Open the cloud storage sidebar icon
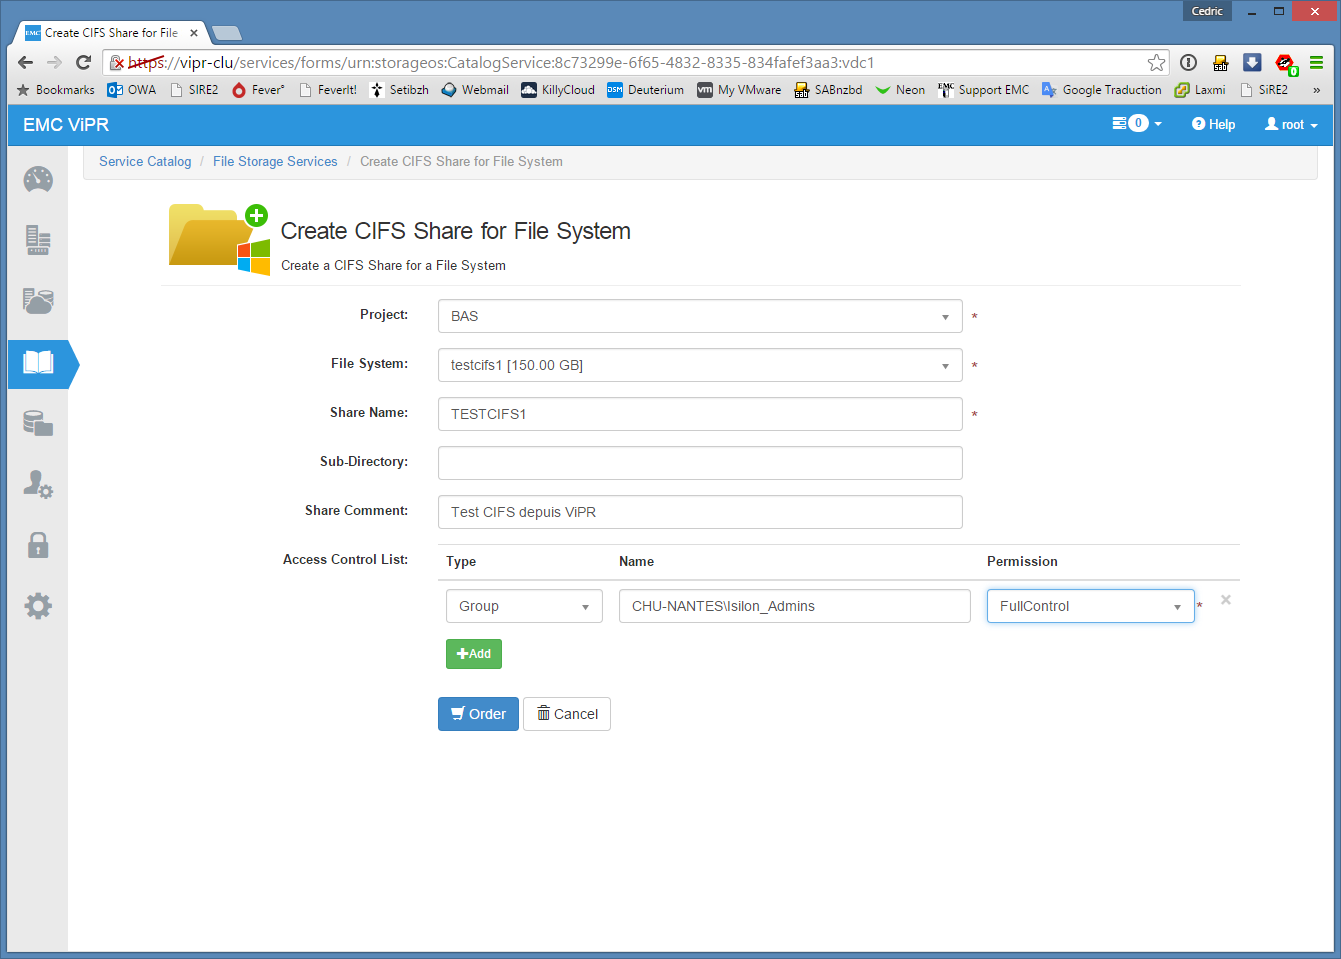The width and height of the screenshot is (1341, 959). [x=38, y=301]
